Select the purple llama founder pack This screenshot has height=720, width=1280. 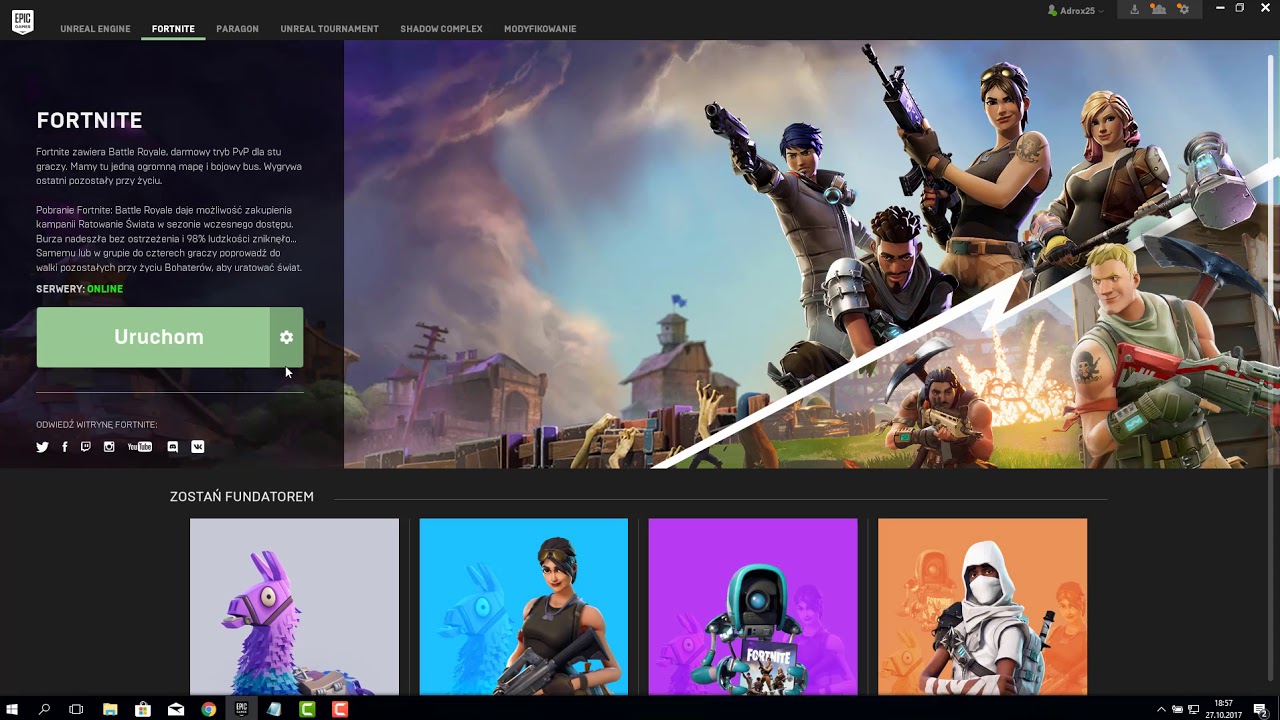294,606
